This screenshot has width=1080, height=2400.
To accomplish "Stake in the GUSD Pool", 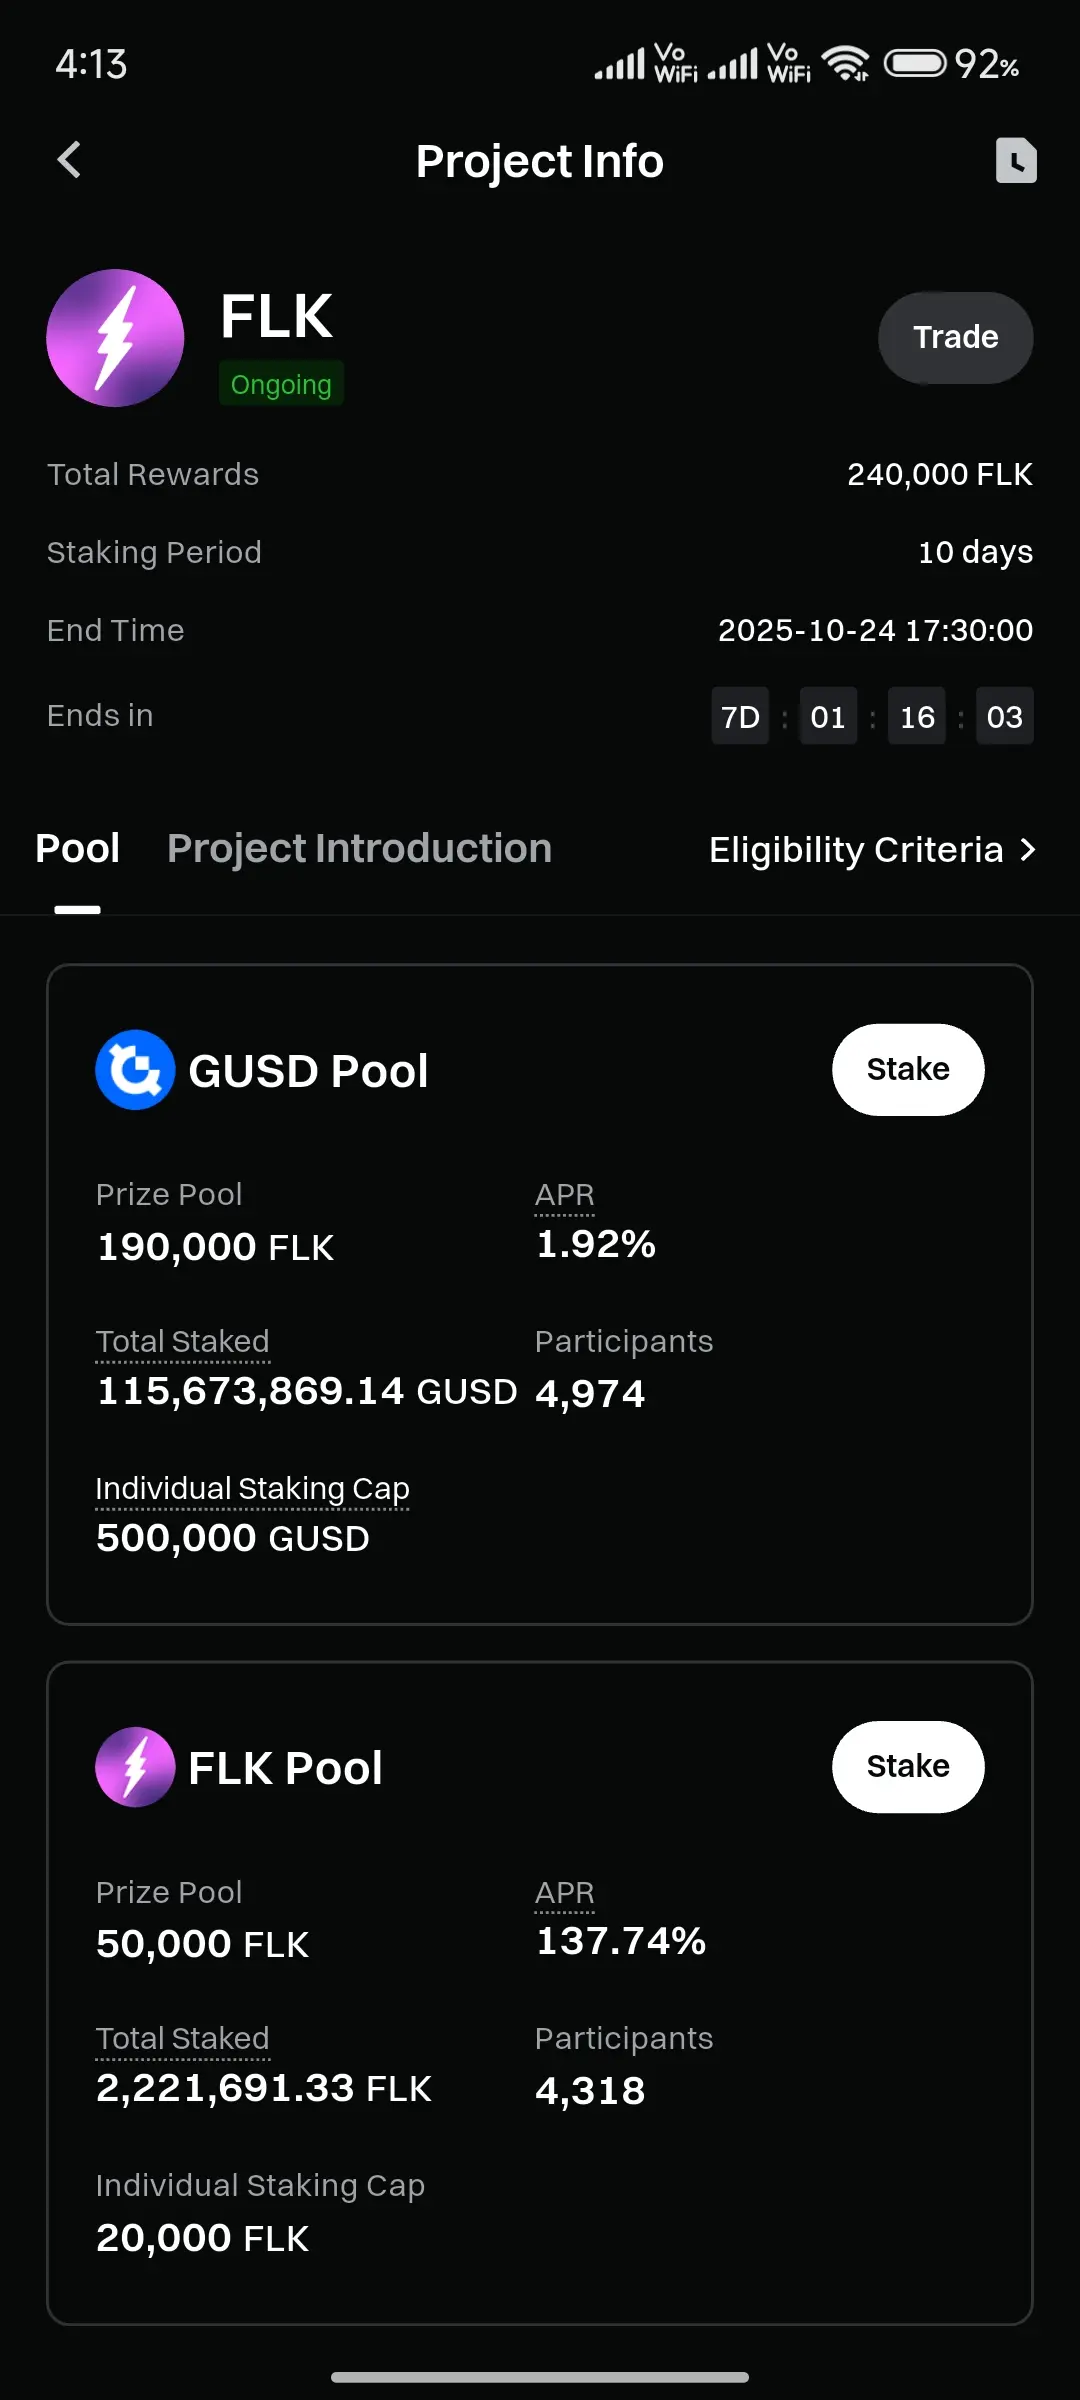I will [908, 1069].
